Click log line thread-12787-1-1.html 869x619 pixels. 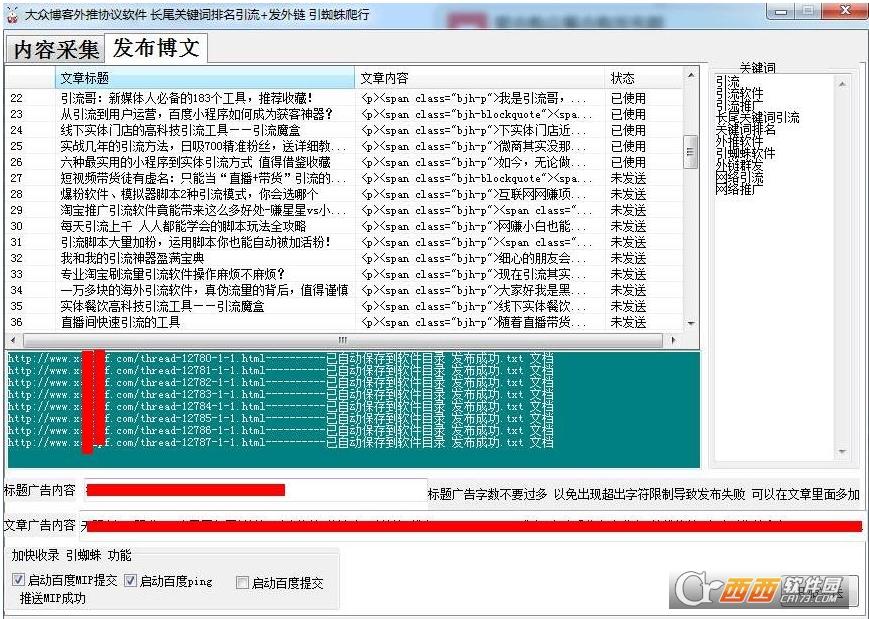[x=280, y=442]
